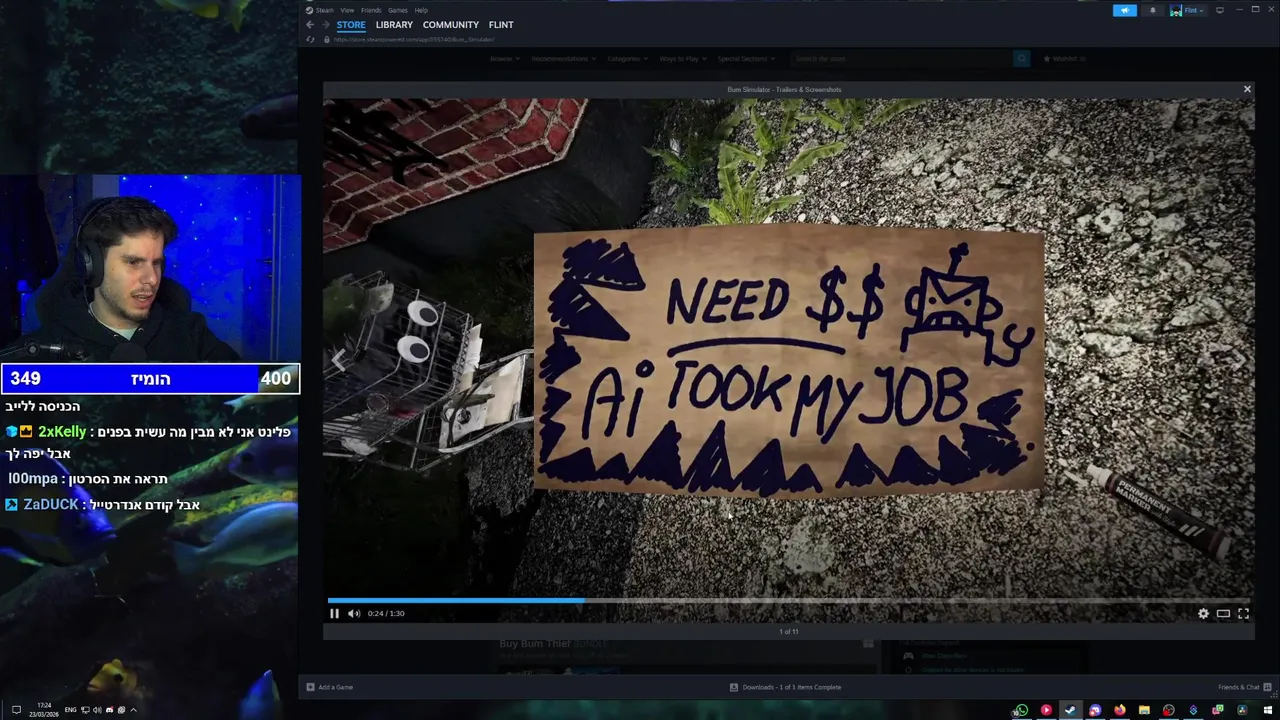
Task: Open the Discord tray icon
Action: point(109,710)
